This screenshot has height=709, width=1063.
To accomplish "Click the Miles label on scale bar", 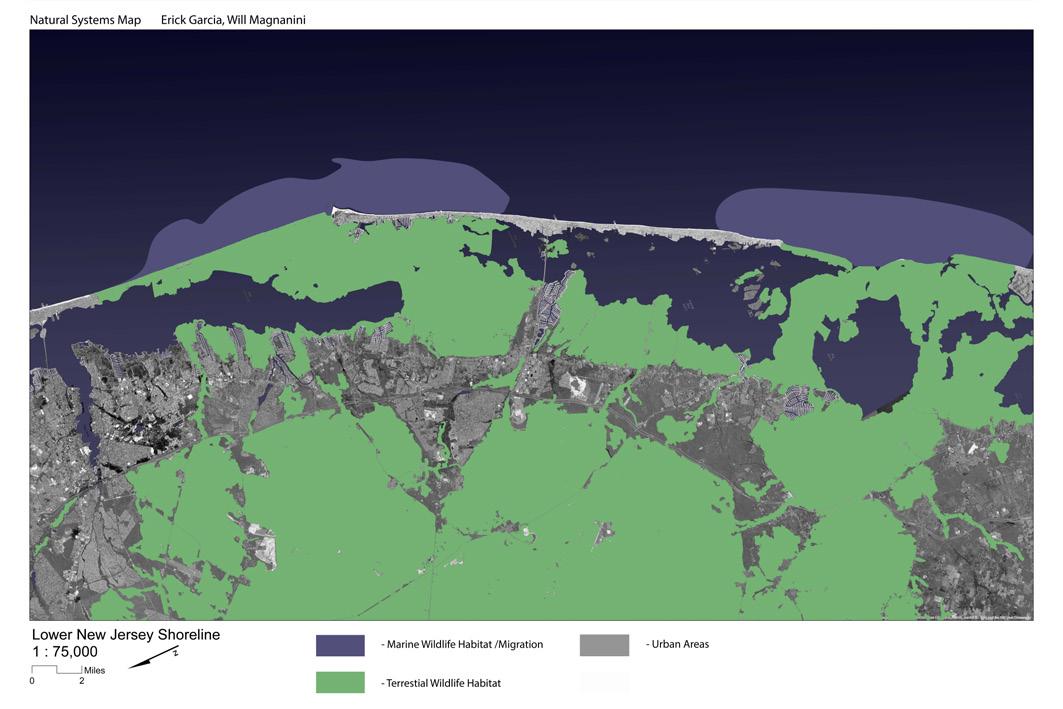I will [95, 670].
